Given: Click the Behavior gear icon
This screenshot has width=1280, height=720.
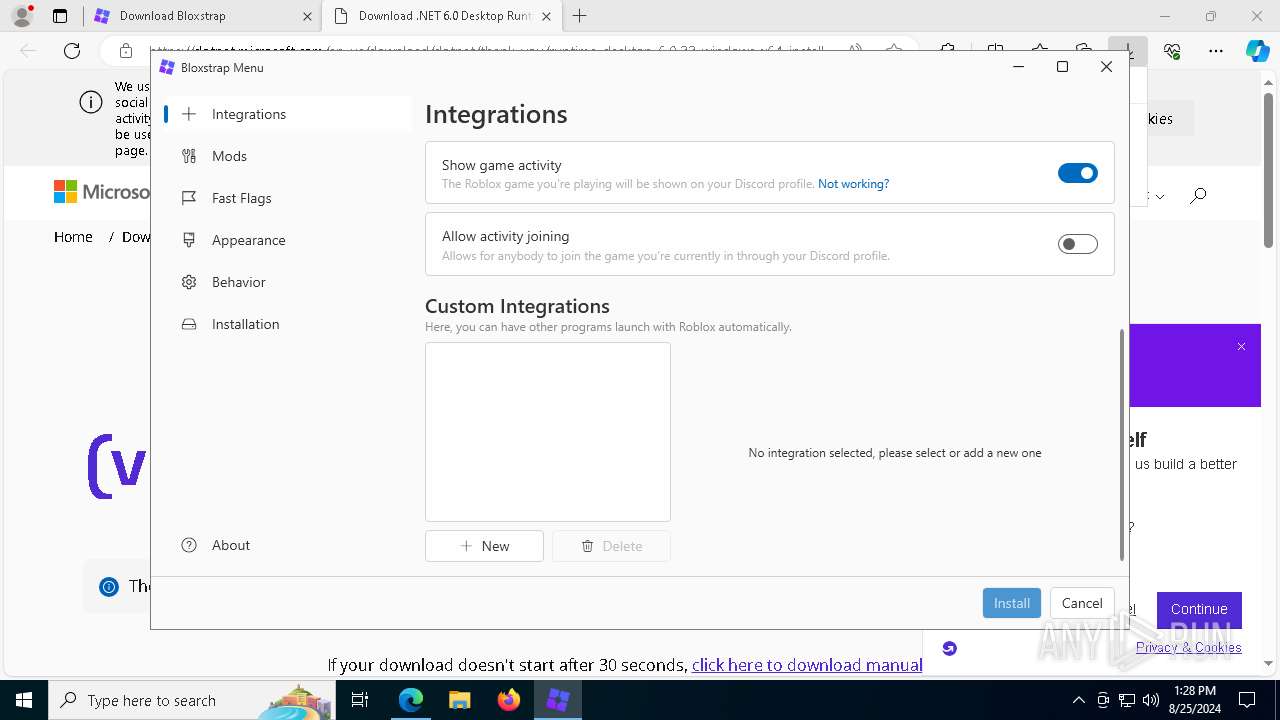Looking at the screenshot, I should pyautogui.click(x=189, y=282).
